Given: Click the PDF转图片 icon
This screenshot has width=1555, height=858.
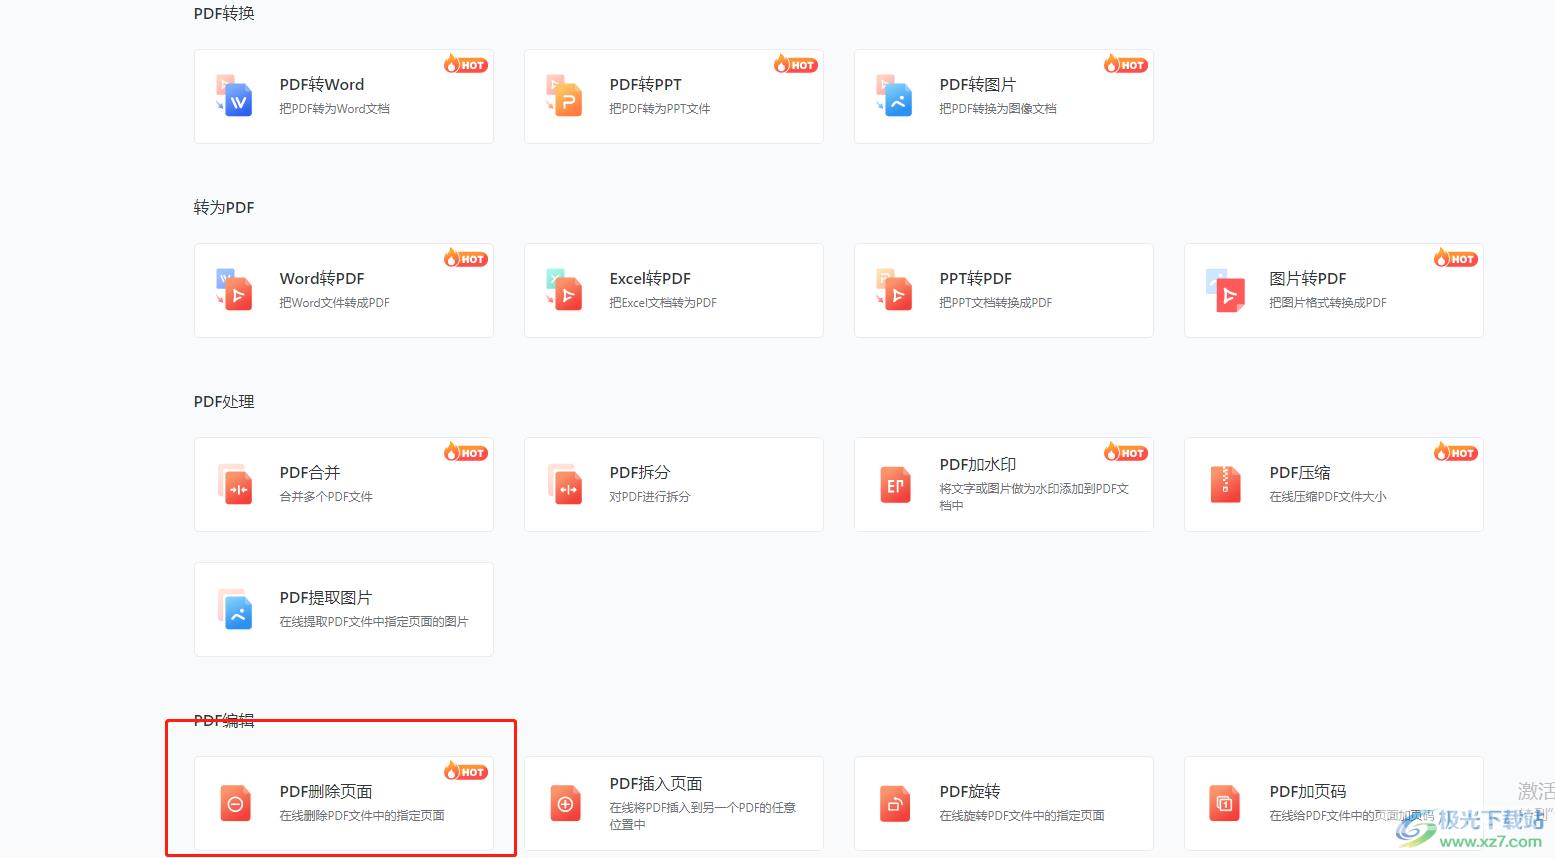Looking at the screenshot, I should [x=895, y=96].
